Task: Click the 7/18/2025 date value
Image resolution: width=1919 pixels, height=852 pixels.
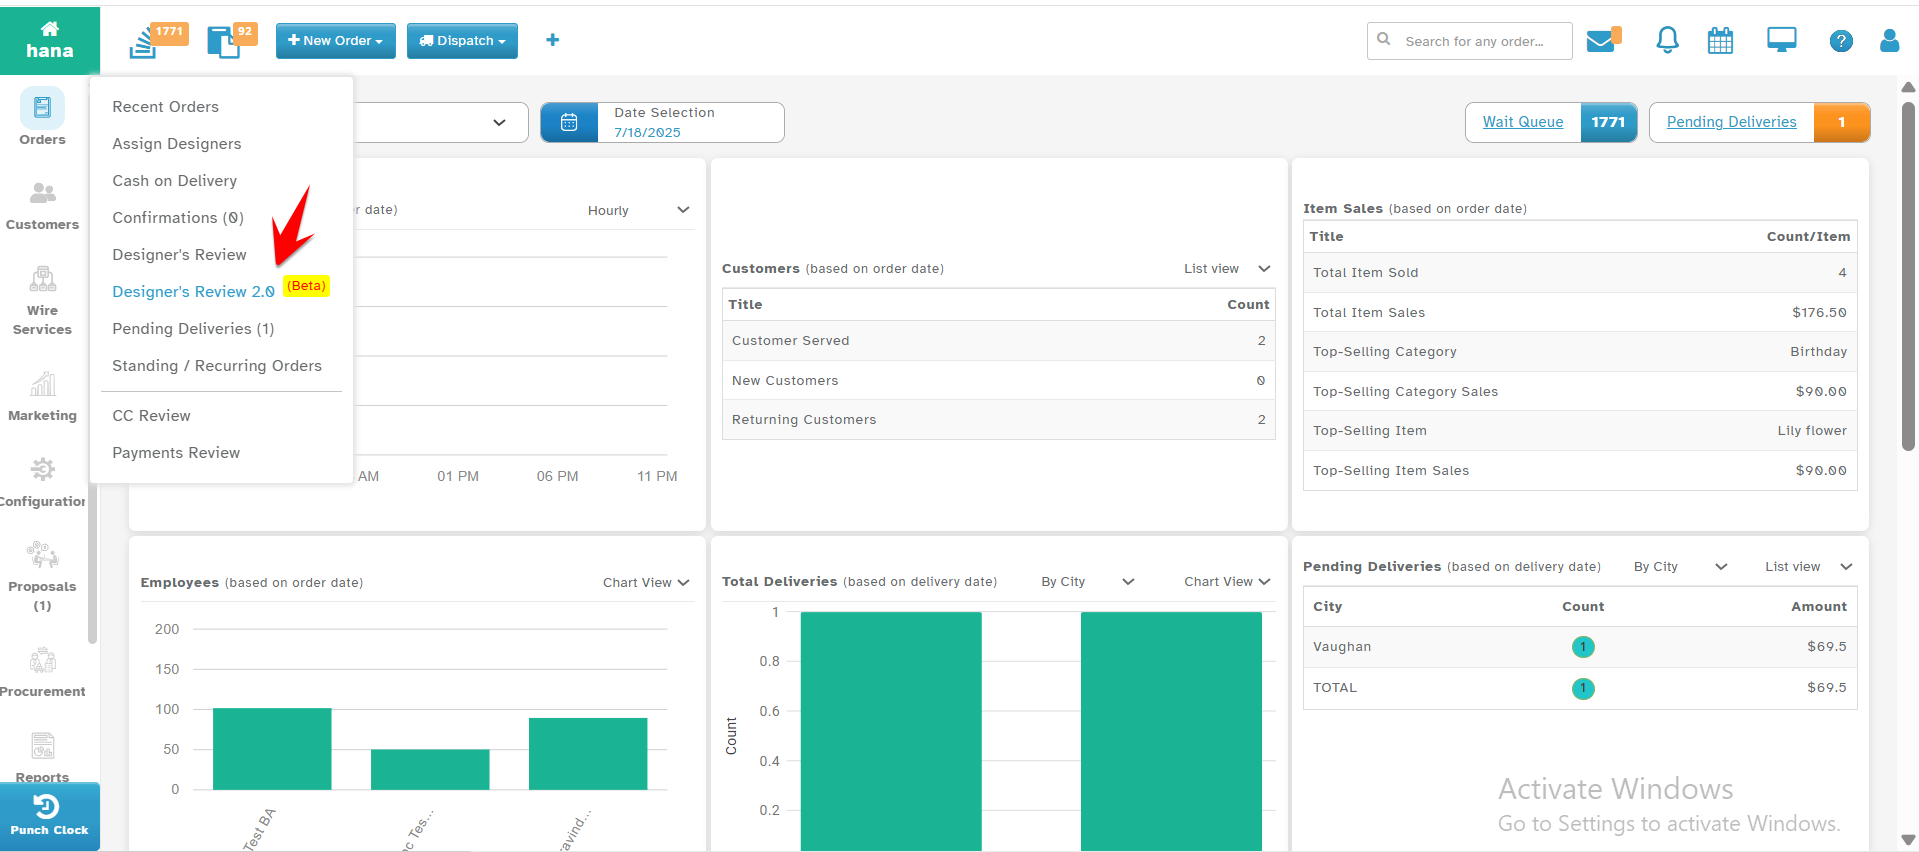Action: pyautogui.click(x=647, y=132)
